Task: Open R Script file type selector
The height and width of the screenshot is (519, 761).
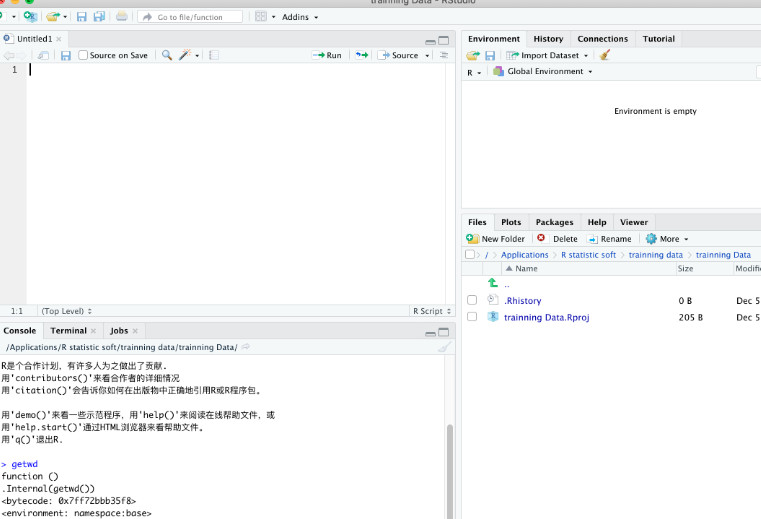Action: (x=431, y=311)
